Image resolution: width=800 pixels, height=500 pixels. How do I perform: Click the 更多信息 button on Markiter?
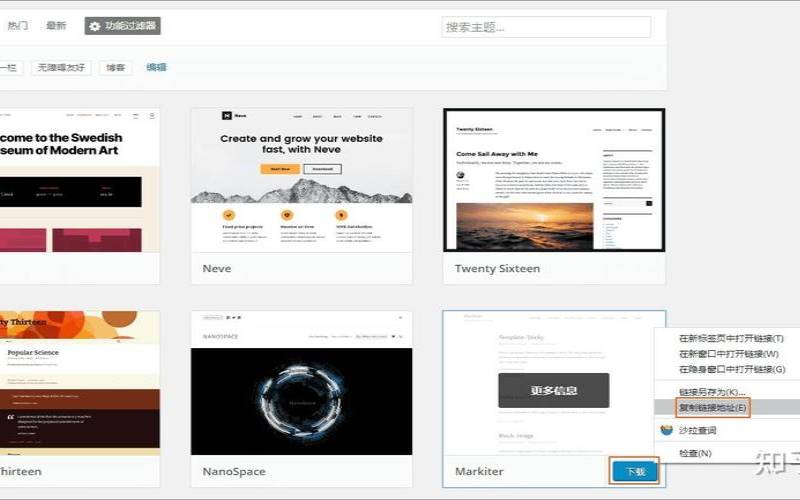point(554,390)
